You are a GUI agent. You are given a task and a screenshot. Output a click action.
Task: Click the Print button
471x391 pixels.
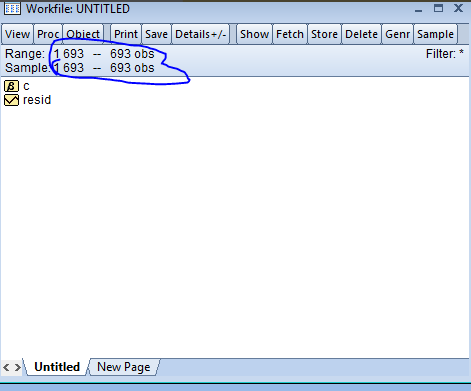tap(126, 34)
